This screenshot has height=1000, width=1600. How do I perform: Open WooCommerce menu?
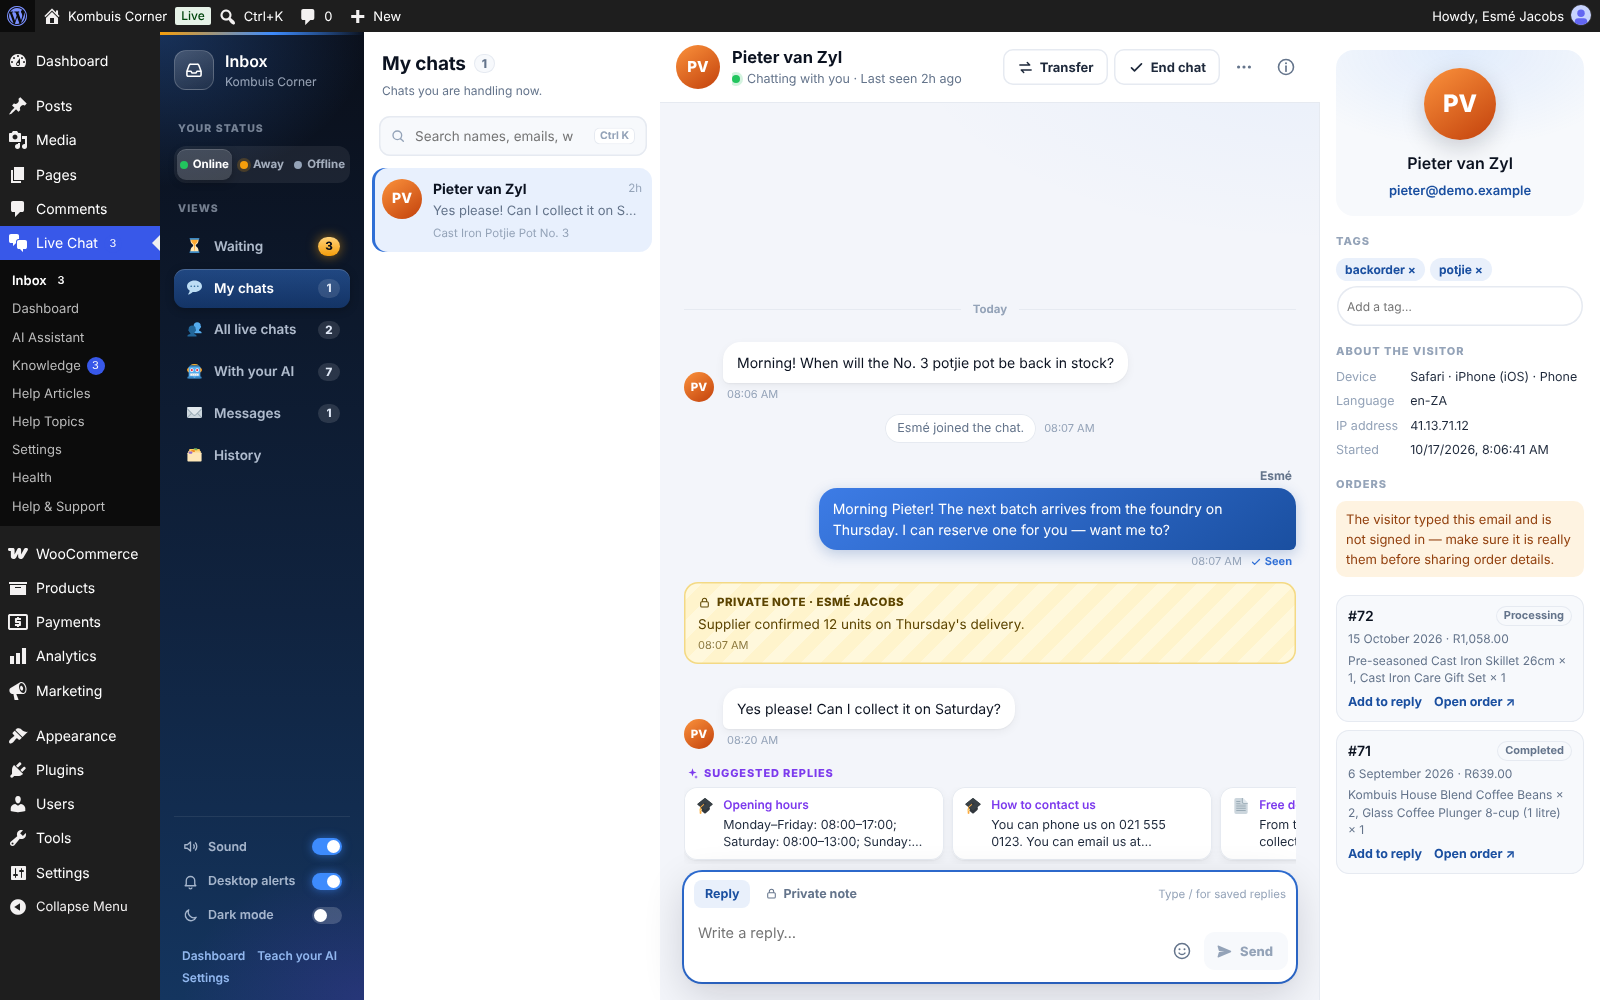click(x=80, y=554)
